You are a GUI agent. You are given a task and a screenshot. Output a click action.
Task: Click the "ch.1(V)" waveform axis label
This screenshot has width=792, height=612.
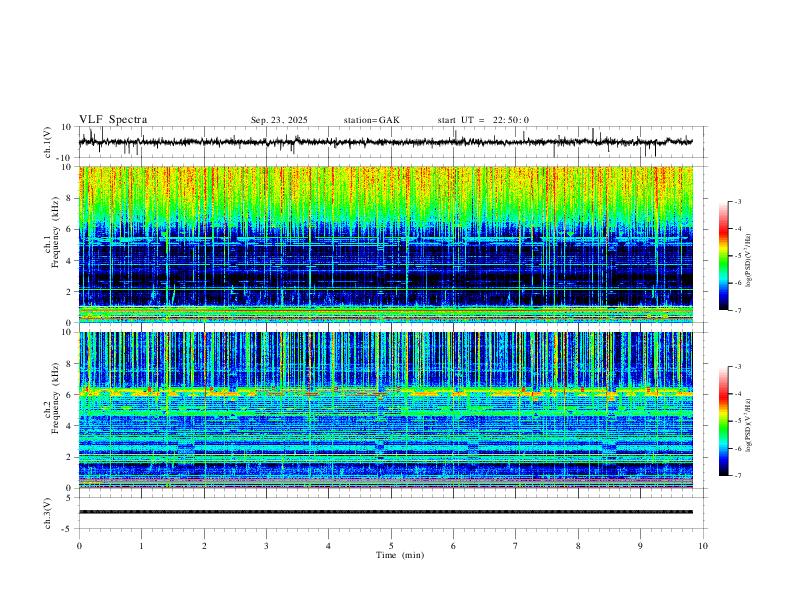47,142
